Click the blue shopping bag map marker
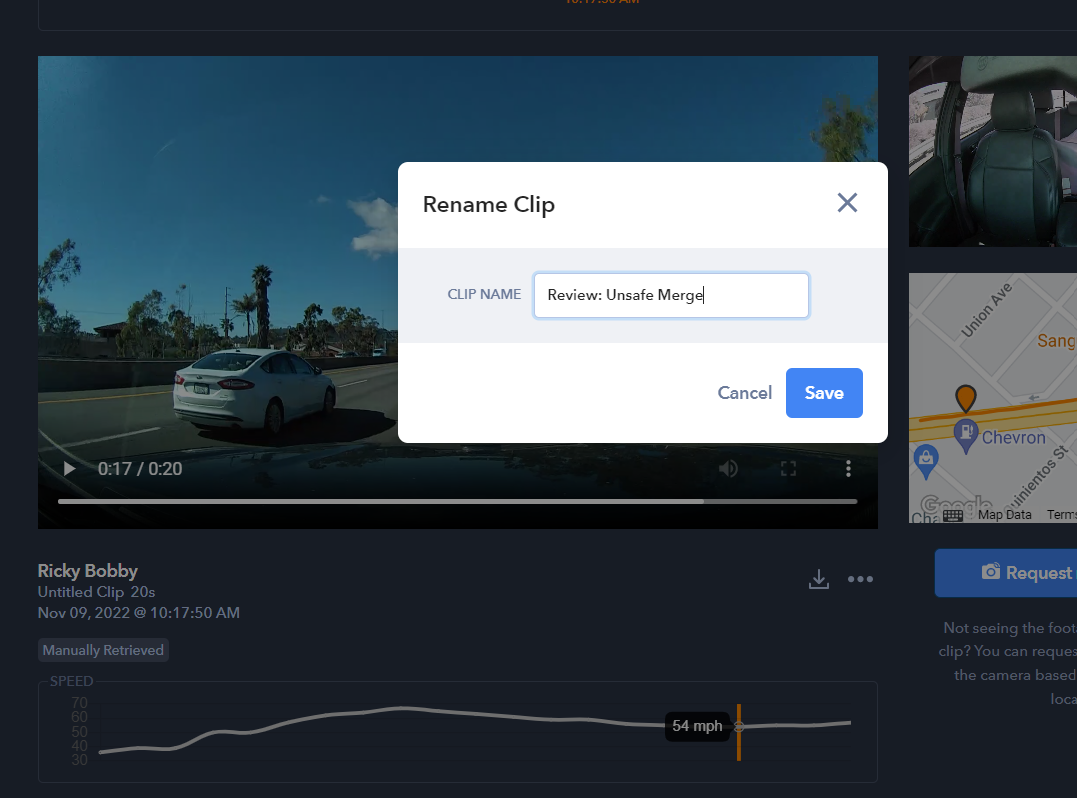 click(926, 461)
